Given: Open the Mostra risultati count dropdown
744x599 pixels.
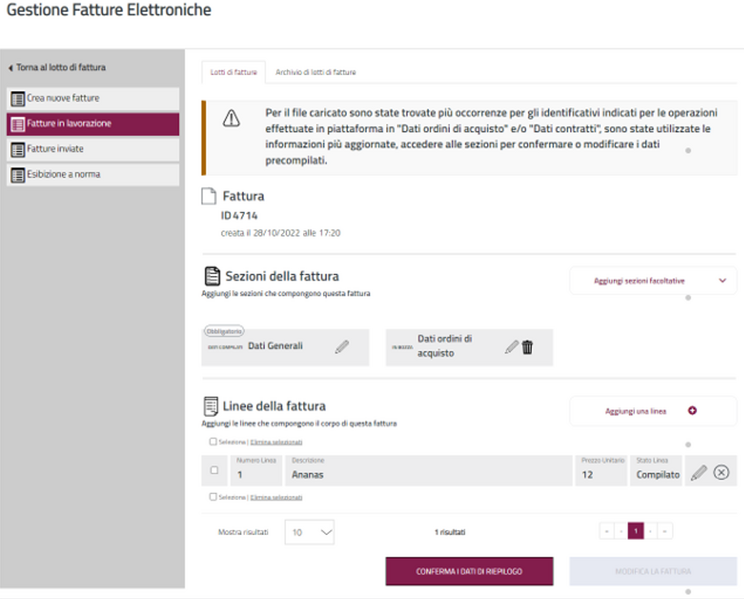Looking at the screenshot, I should point(310,532).
